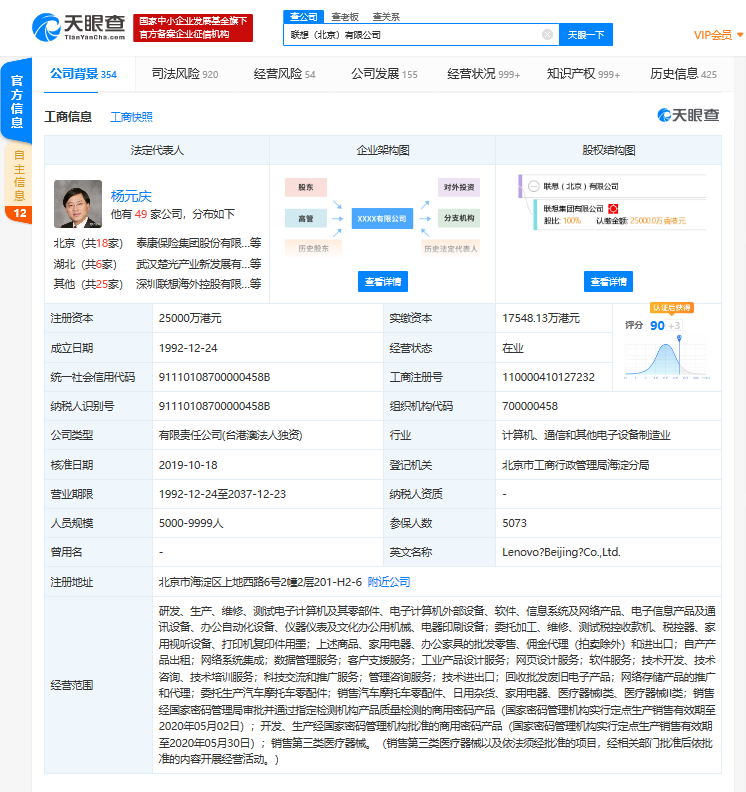Click approval date 2019-10-18
746x792 pixels.
pyautogui.click(x=188, y=465)
